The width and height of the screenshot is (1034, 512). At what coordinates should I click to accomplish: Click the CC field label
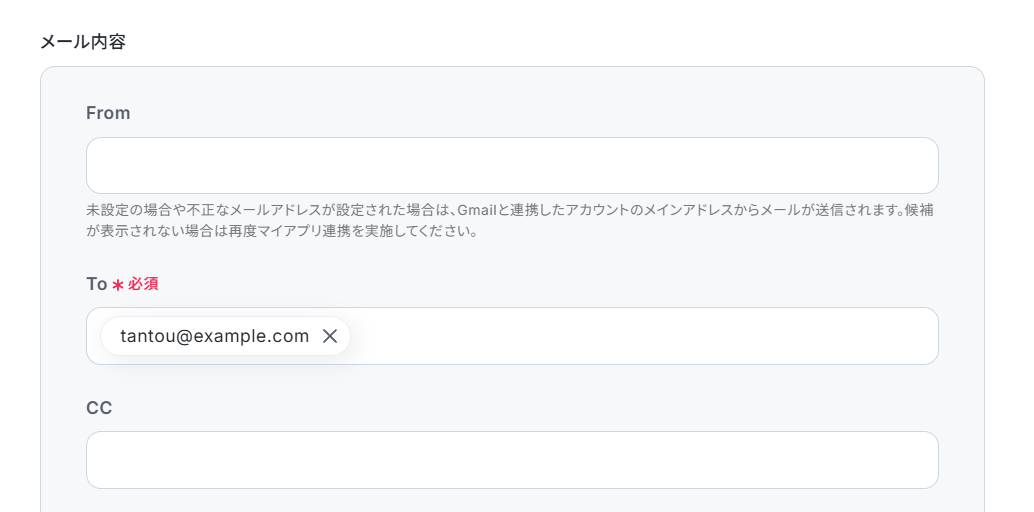point(99,408)
